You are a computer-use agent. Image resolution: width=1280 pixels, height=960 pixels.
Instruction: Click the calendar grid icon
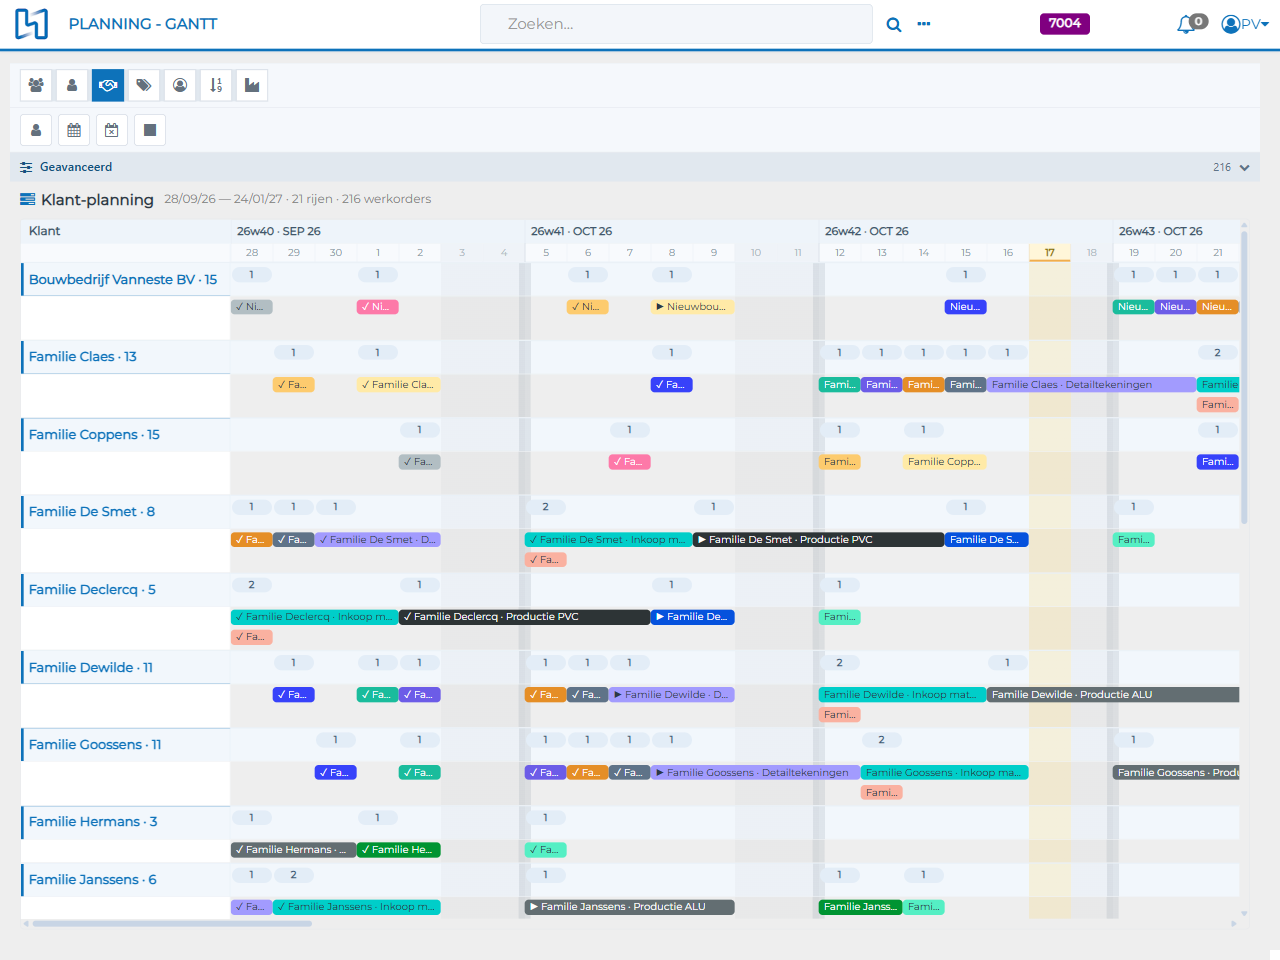(x=74, y=129)
